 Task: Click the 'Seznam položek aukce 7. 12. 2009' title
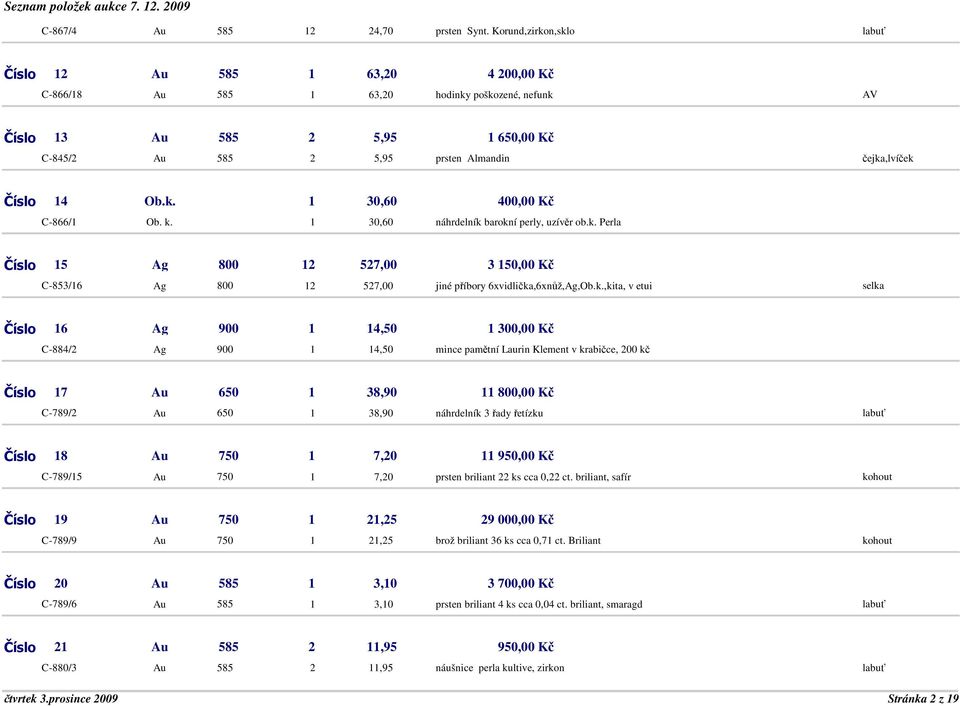(97, 8)
